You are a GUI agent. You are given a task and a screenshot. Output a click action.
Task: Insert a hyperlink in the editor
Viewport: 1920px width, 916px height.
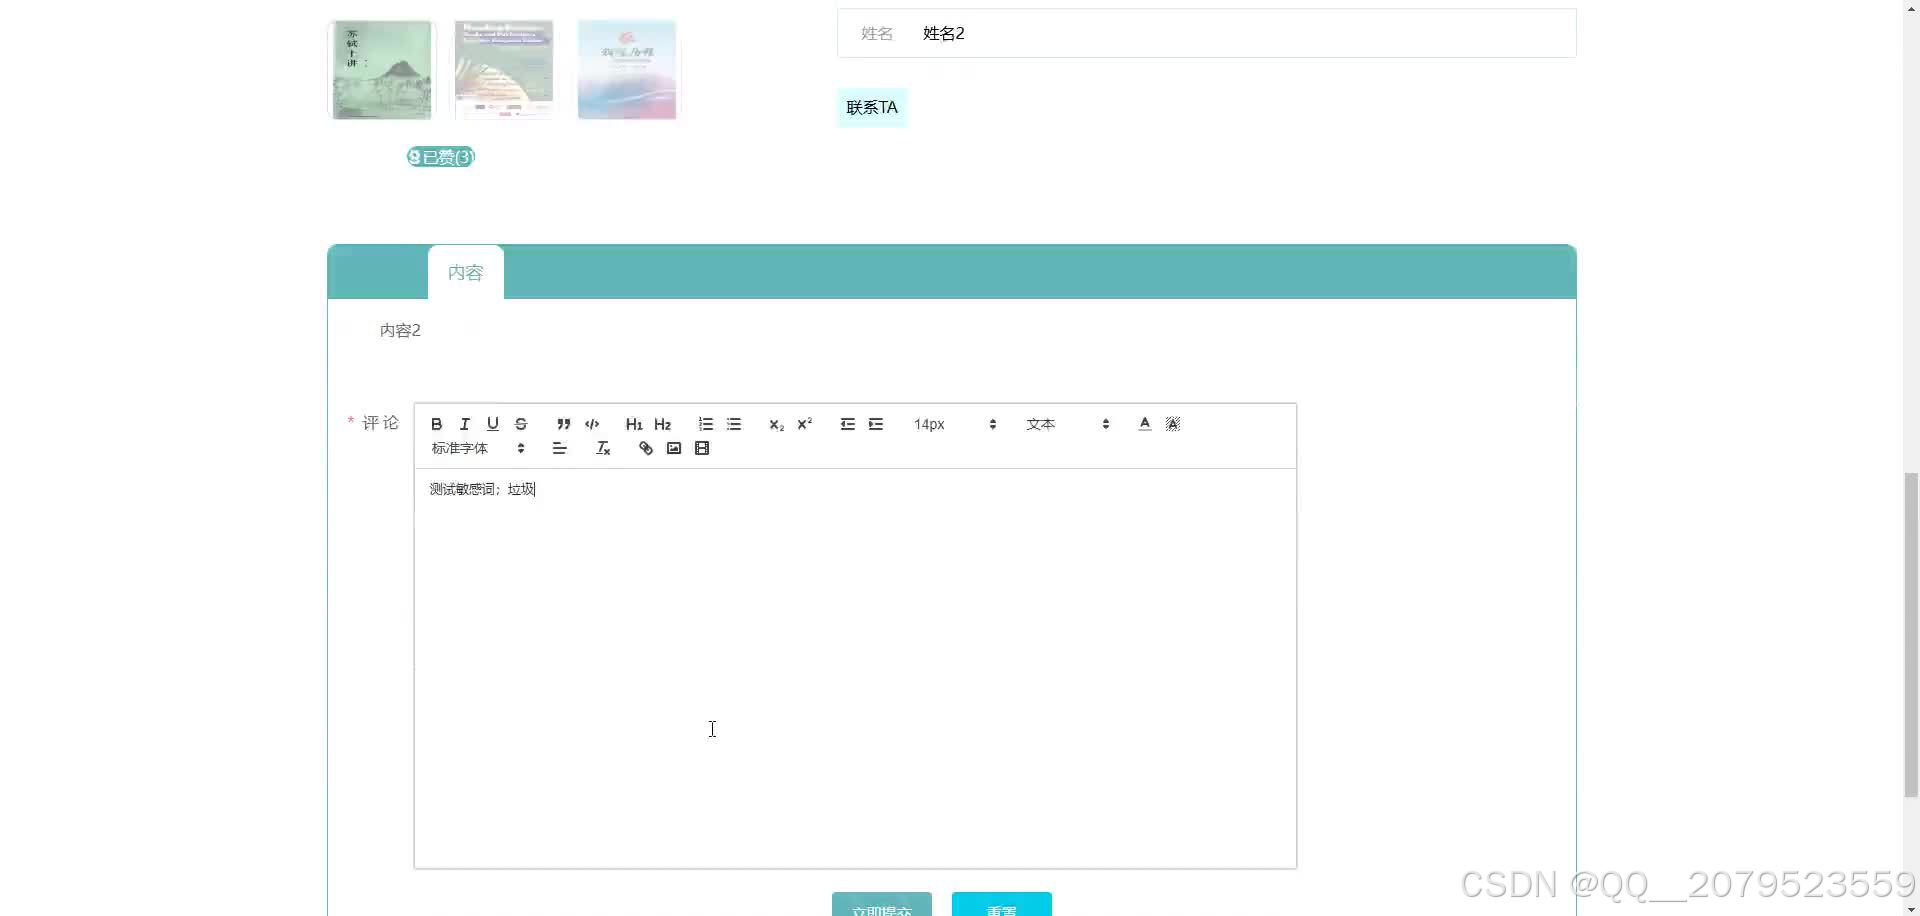coord(645,448)
